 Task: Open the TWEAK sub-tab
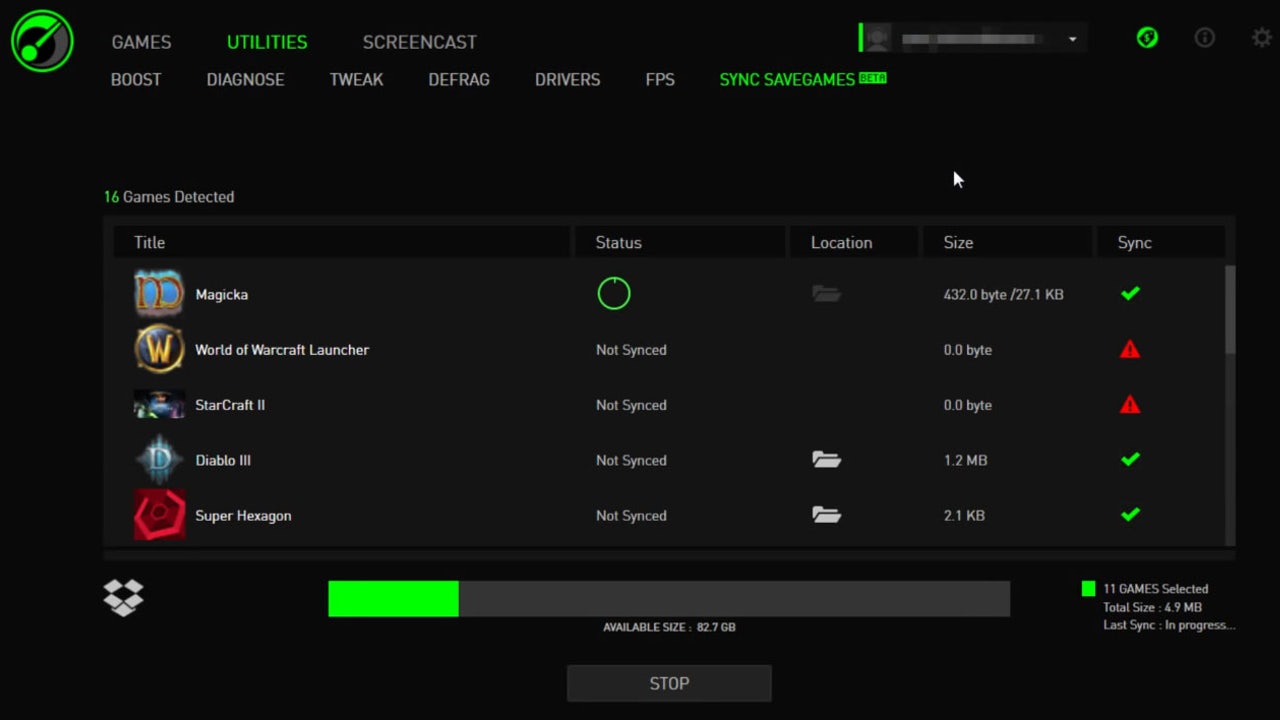pos(356,79)
